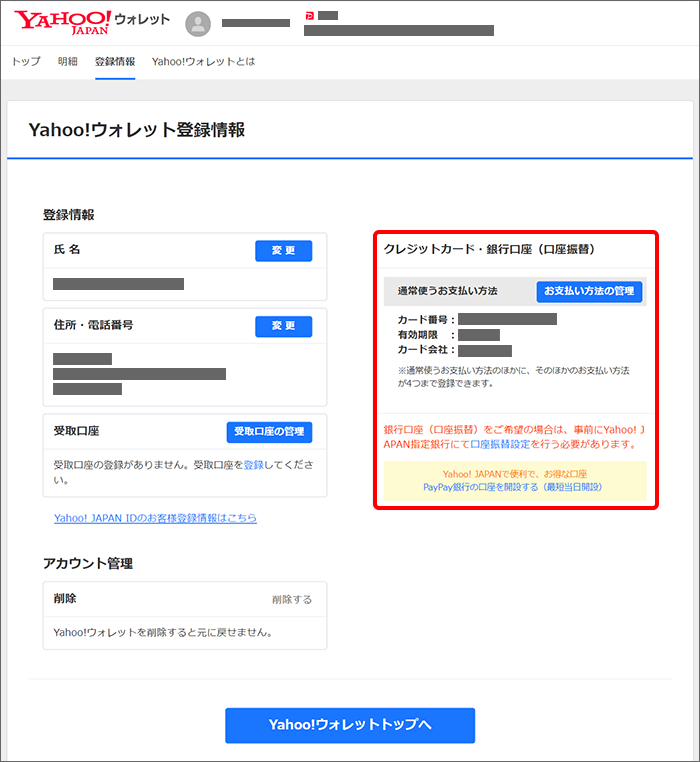Click the 登録情報 section heading
Image resolution: width=700 pixels, height=762 pixels.
click(69, 215)
